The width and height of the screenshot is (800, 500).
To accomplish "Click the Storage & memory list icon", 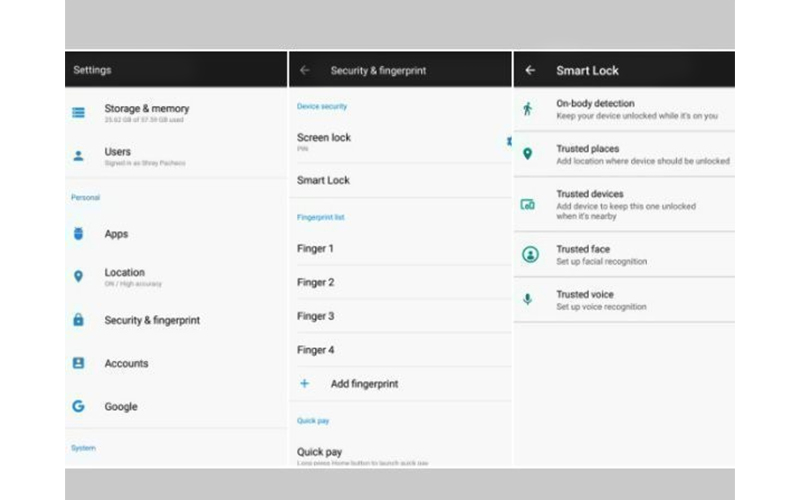I will tap(78, 112).
